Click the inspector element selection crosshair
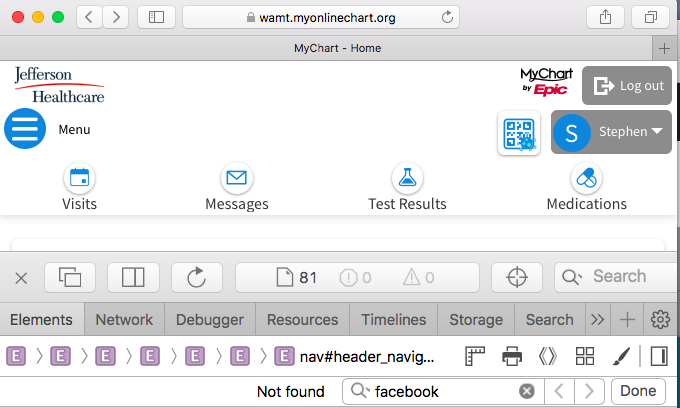The image size is (680, 408). point(517,277)
